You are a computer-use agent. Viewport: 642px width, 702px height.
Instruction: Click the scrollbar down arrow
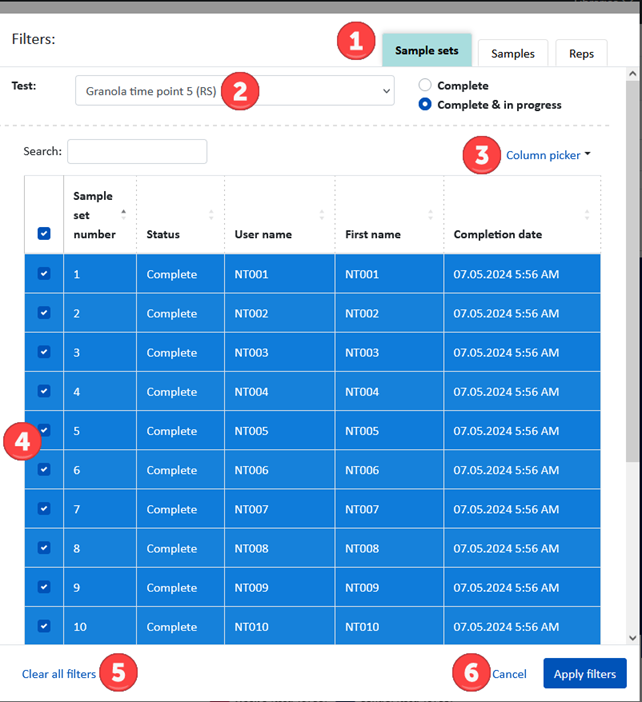coord(633,638)
